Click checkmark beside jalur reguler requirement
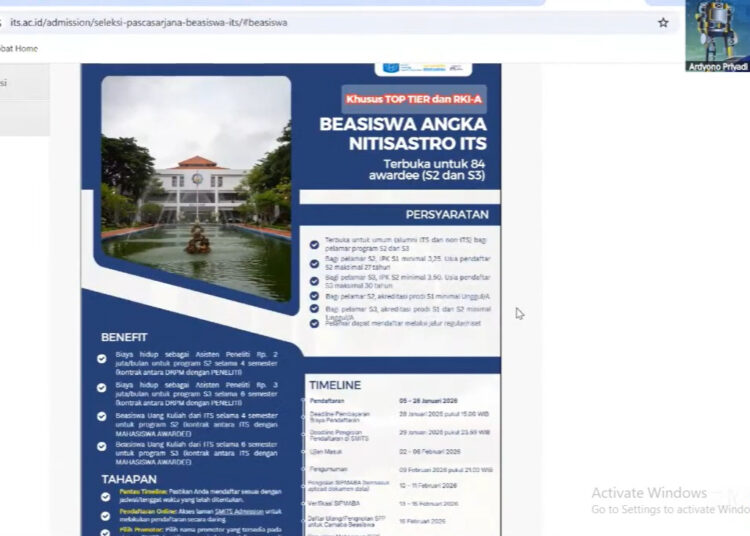Screen dimensions: 750x536 314,324
